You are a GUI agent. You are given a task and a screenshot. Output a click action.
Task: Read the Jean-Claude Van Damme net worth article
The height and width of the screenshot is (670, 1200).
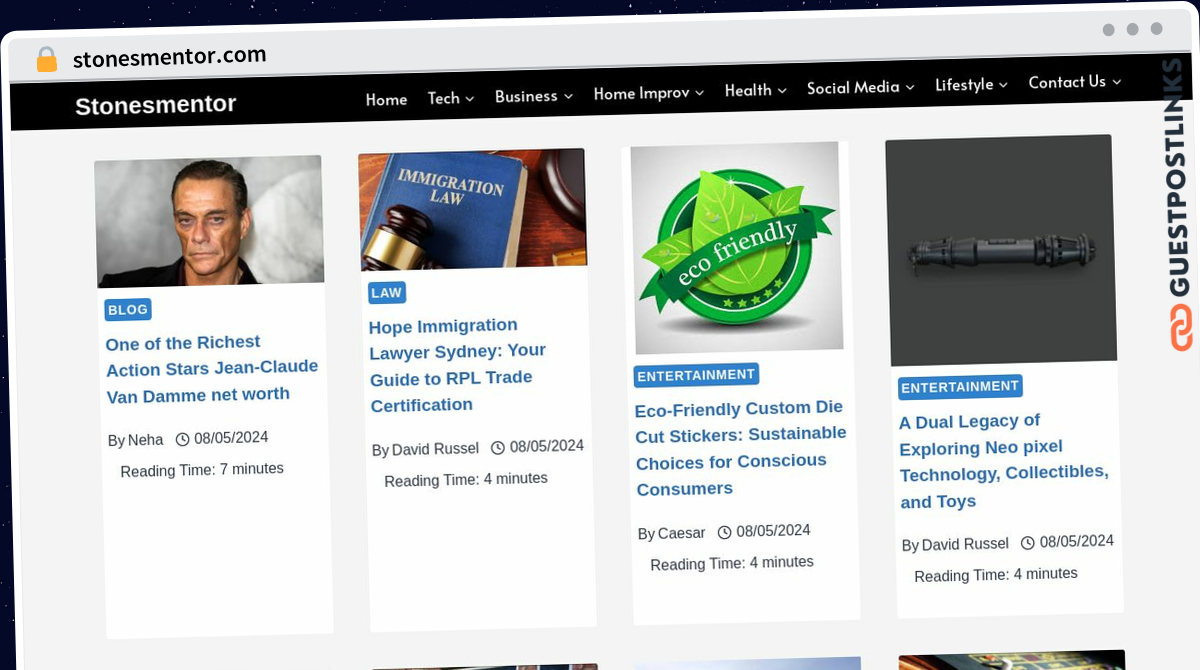212,369
